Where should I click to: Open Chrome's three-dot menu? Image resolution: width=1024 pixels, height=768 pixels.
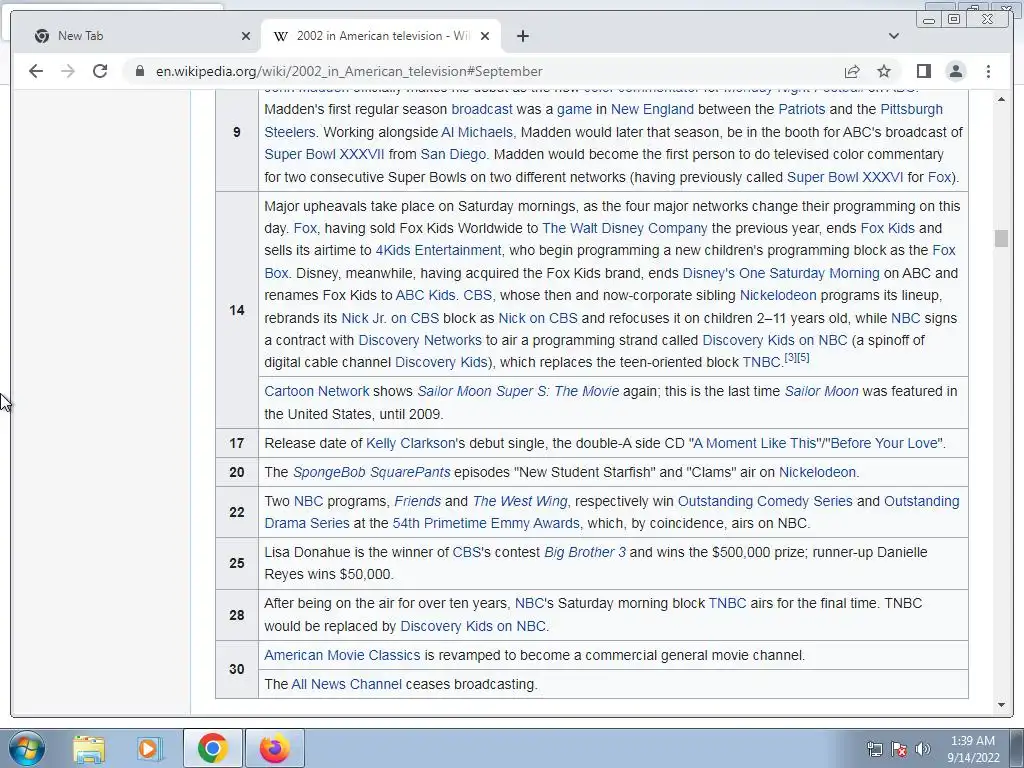pos(988,71)
